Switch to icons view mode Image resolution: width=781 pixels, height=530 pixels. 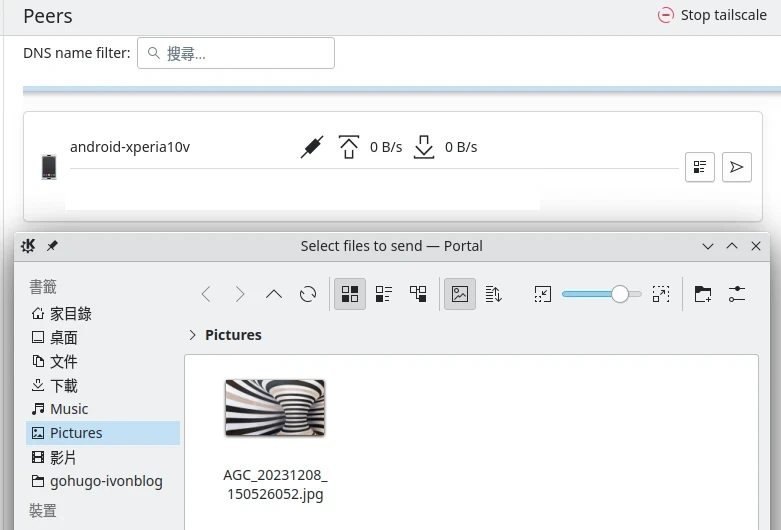tap(350, 294)
